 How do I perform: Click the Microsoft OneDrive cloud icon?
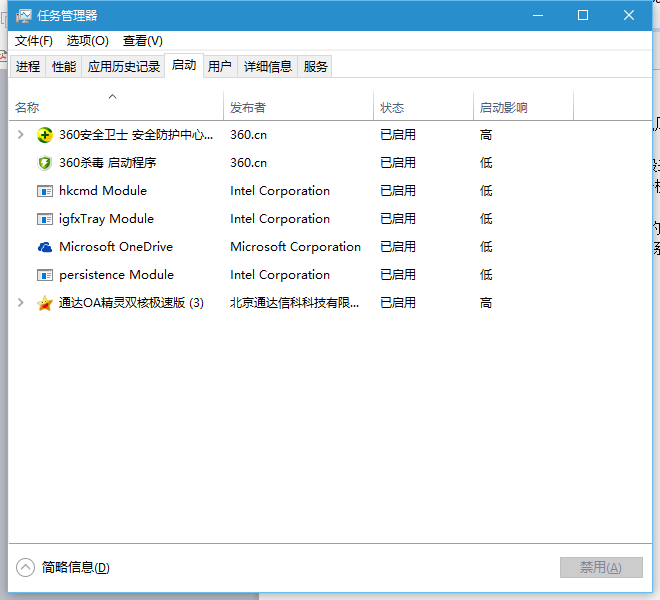[45, 247]
